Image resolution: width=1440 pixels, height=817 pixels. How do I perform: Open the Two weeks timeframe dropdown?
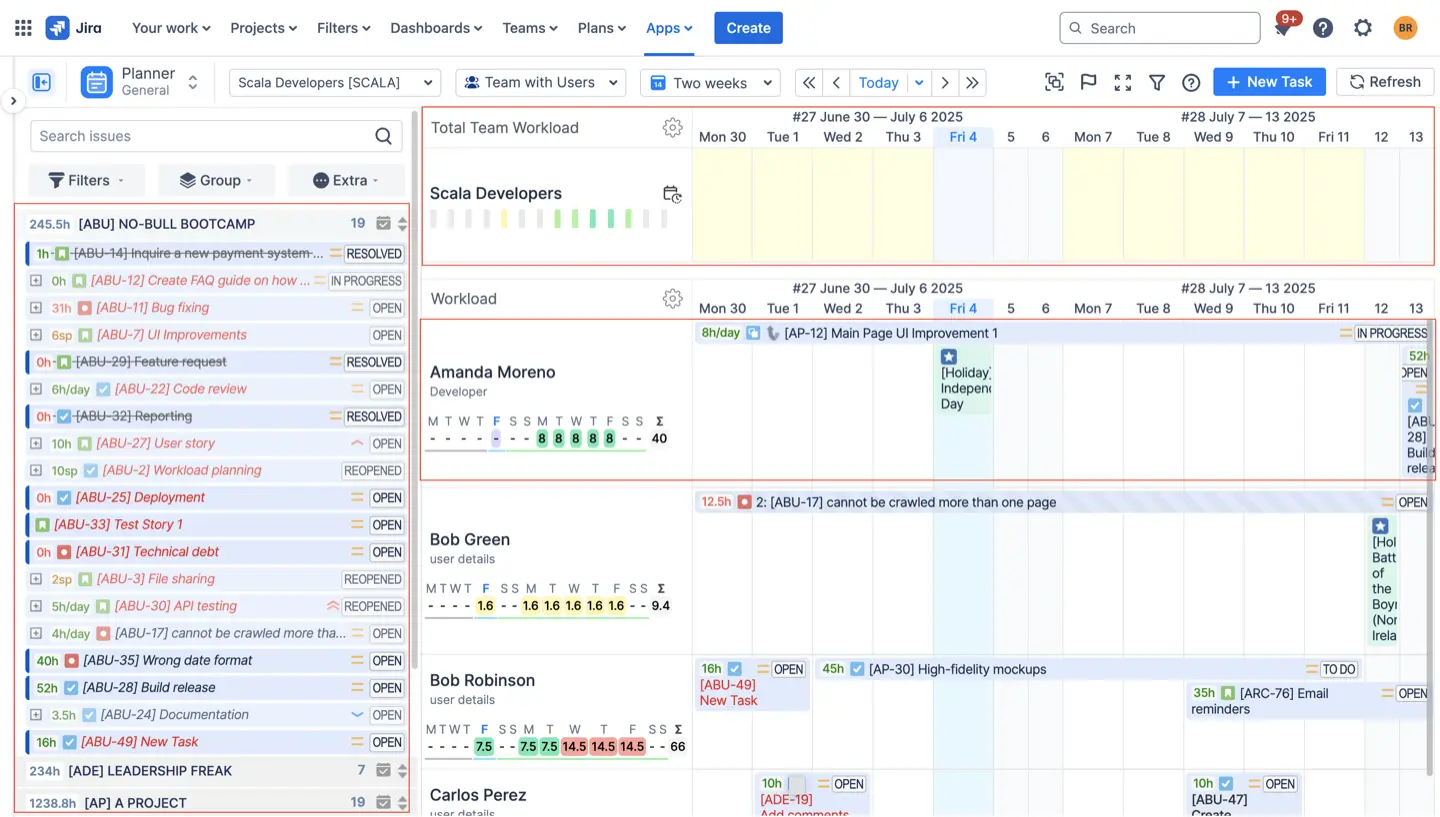710,82
